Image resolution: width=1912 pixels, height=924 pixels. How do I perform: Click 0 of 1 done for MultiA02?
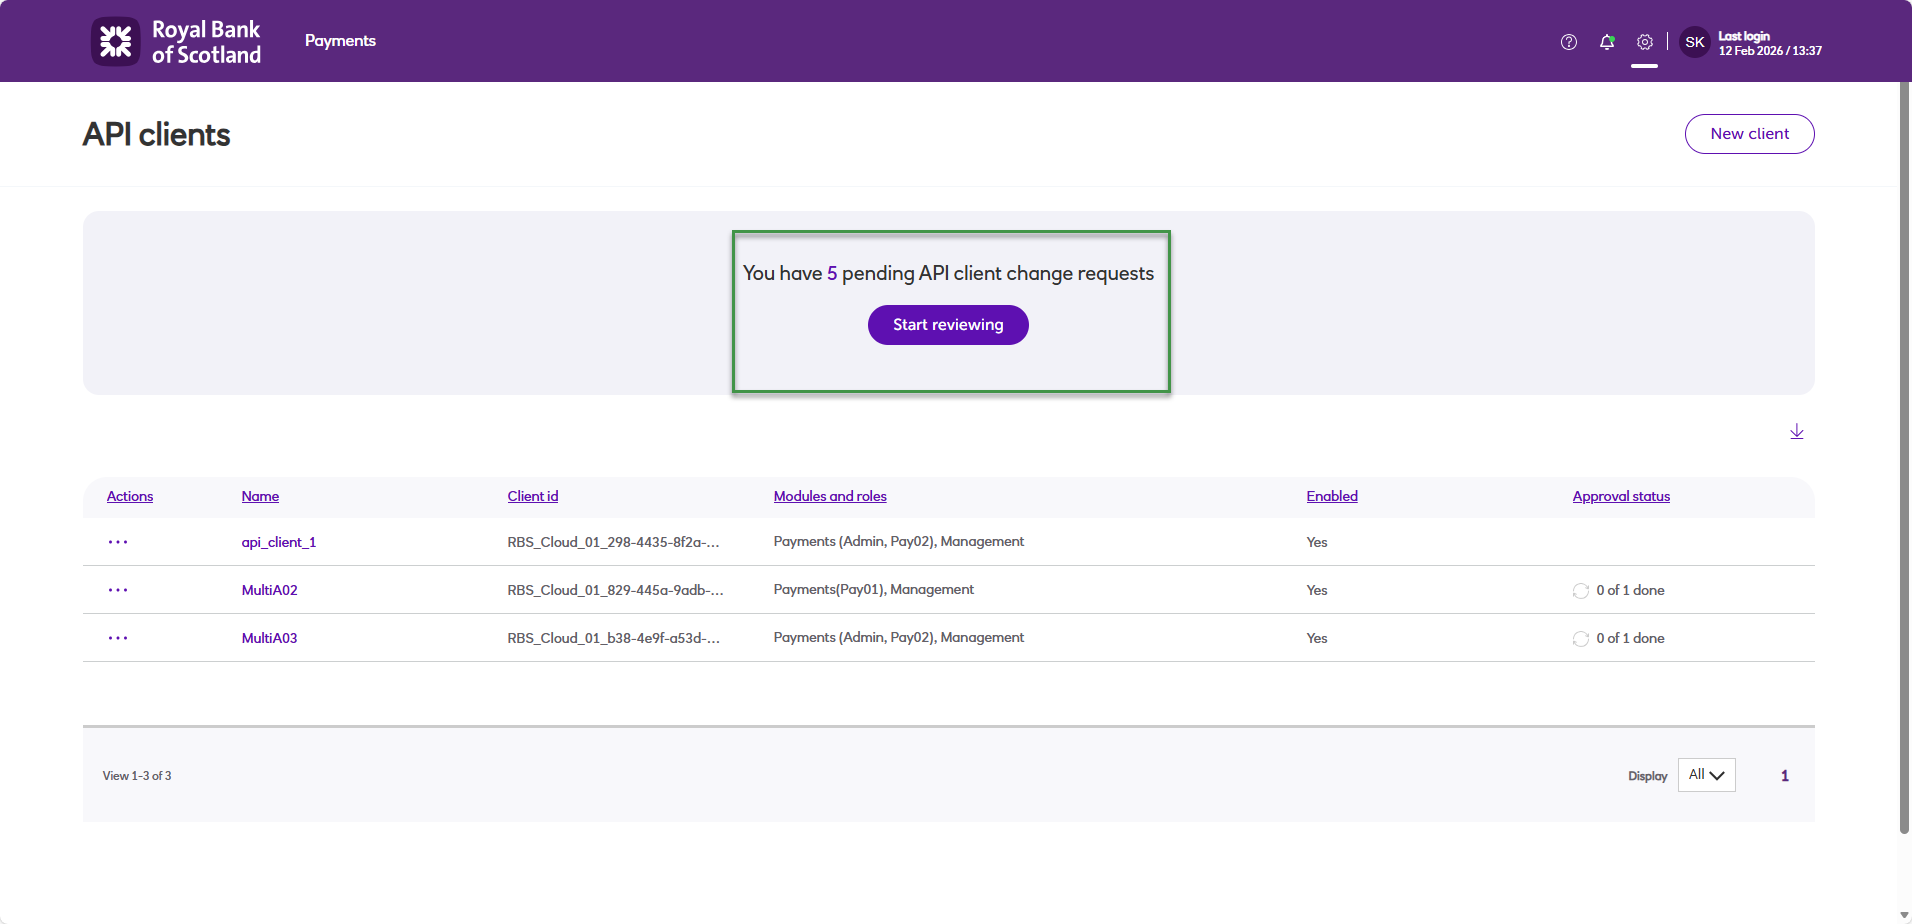[1630, 590]
